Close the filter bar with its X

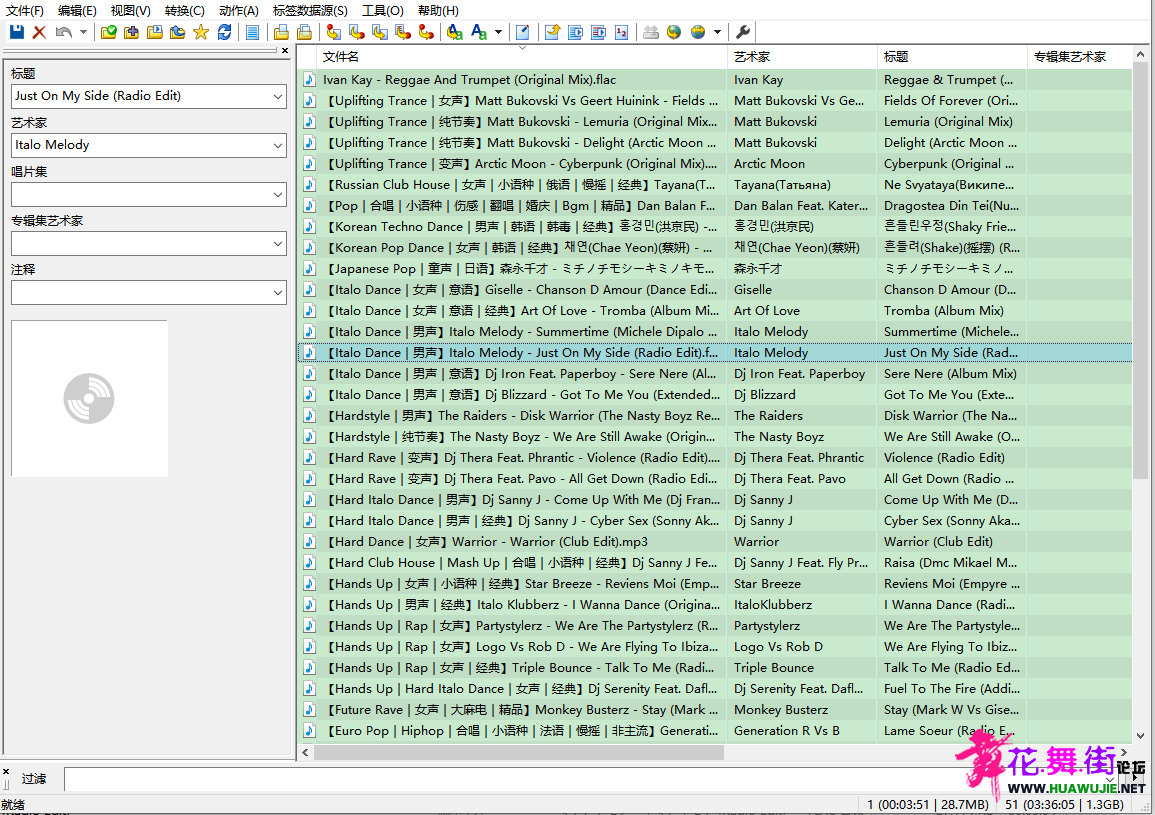coord(6,772)
